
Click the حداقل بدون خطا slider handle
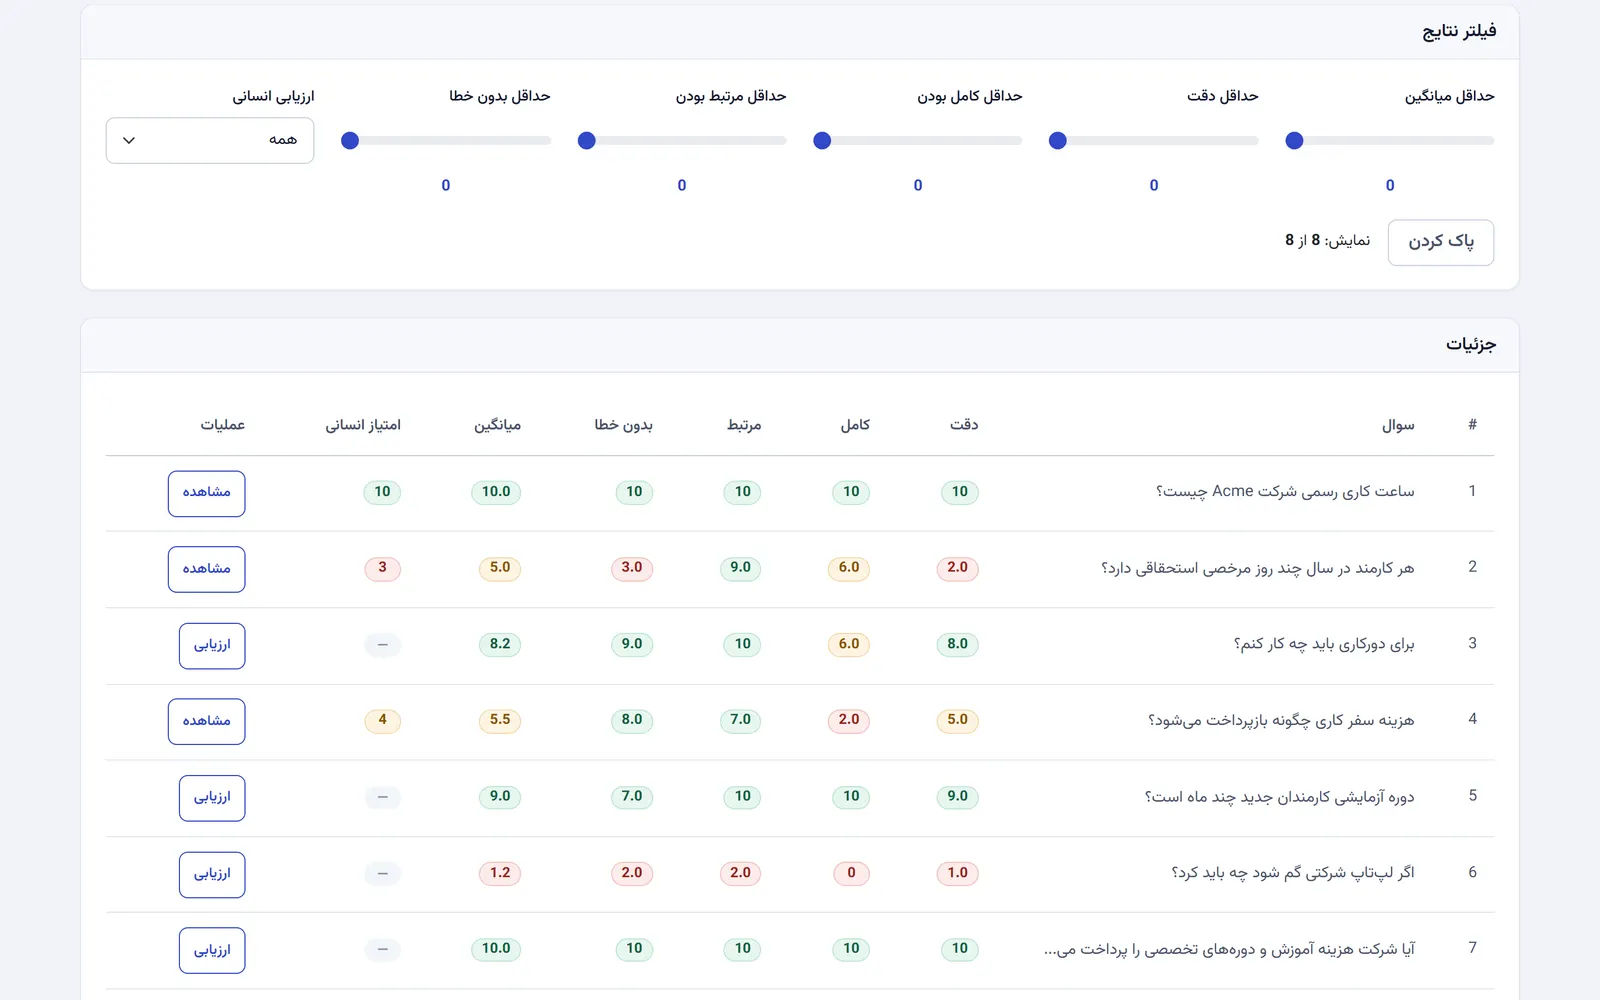(x=350, y=141)
